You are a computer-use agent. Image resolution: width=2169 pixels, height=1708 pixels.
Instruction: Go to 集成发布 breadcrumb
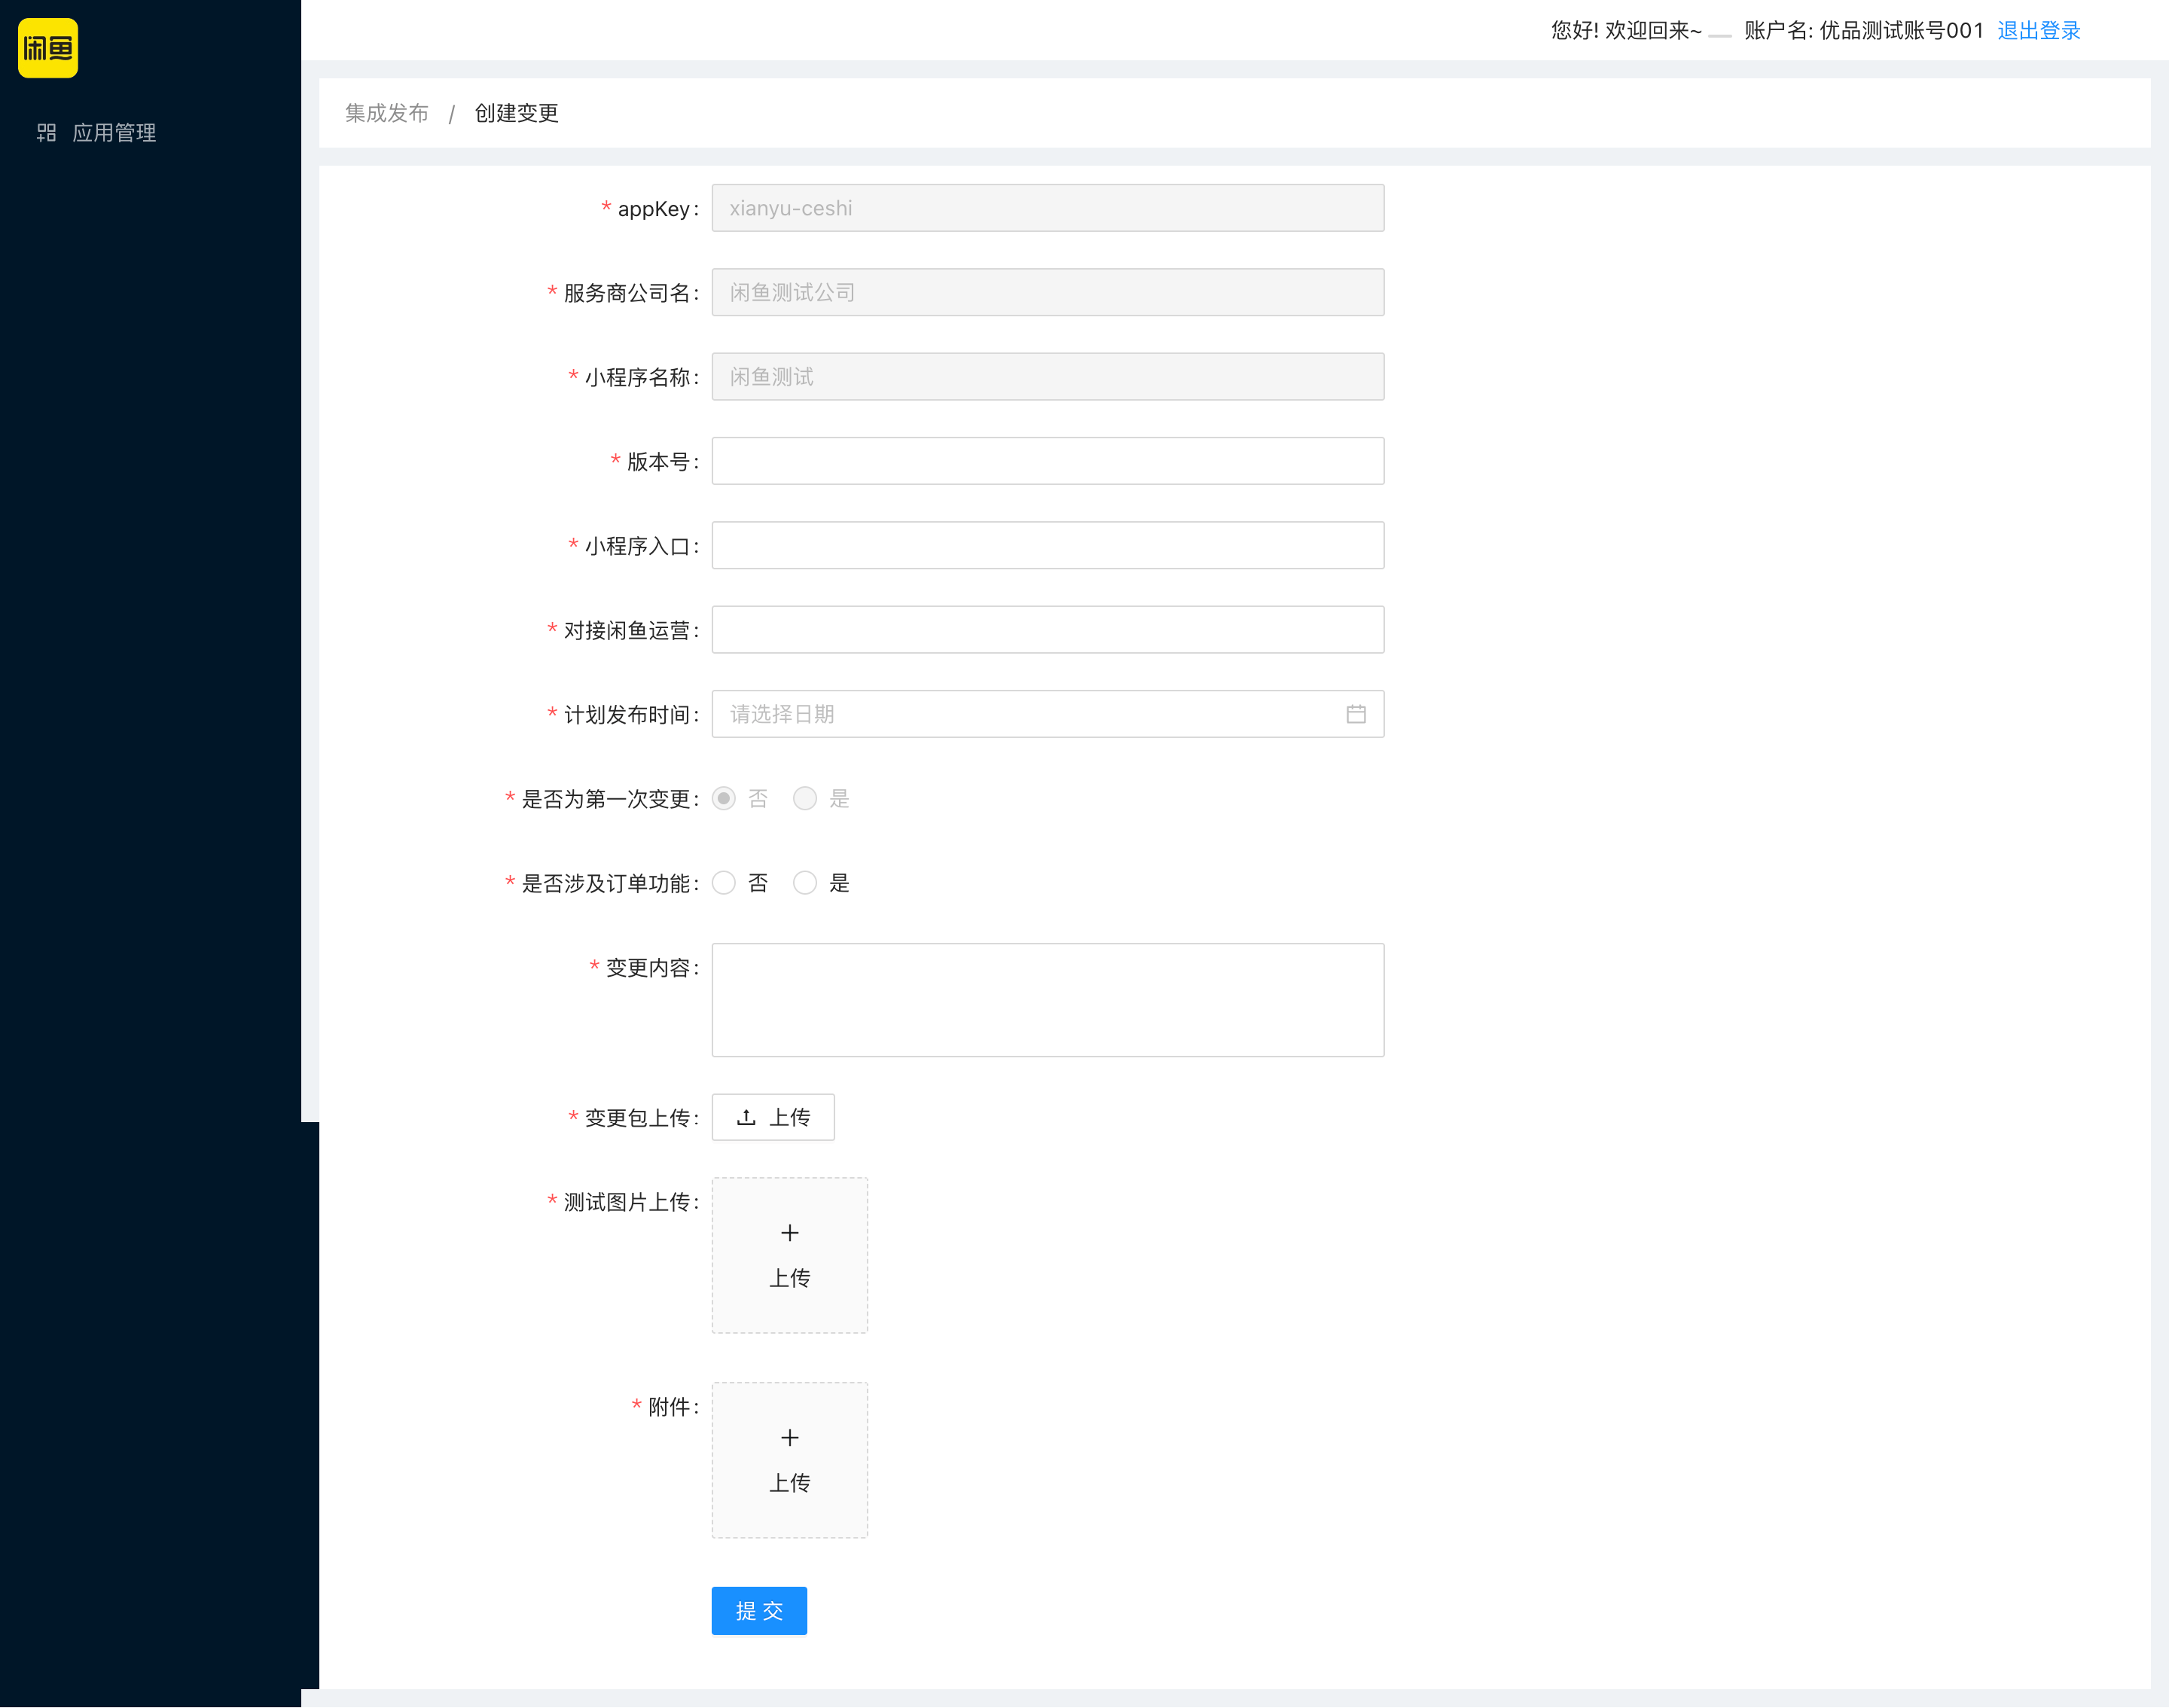[x=386, y=113]
